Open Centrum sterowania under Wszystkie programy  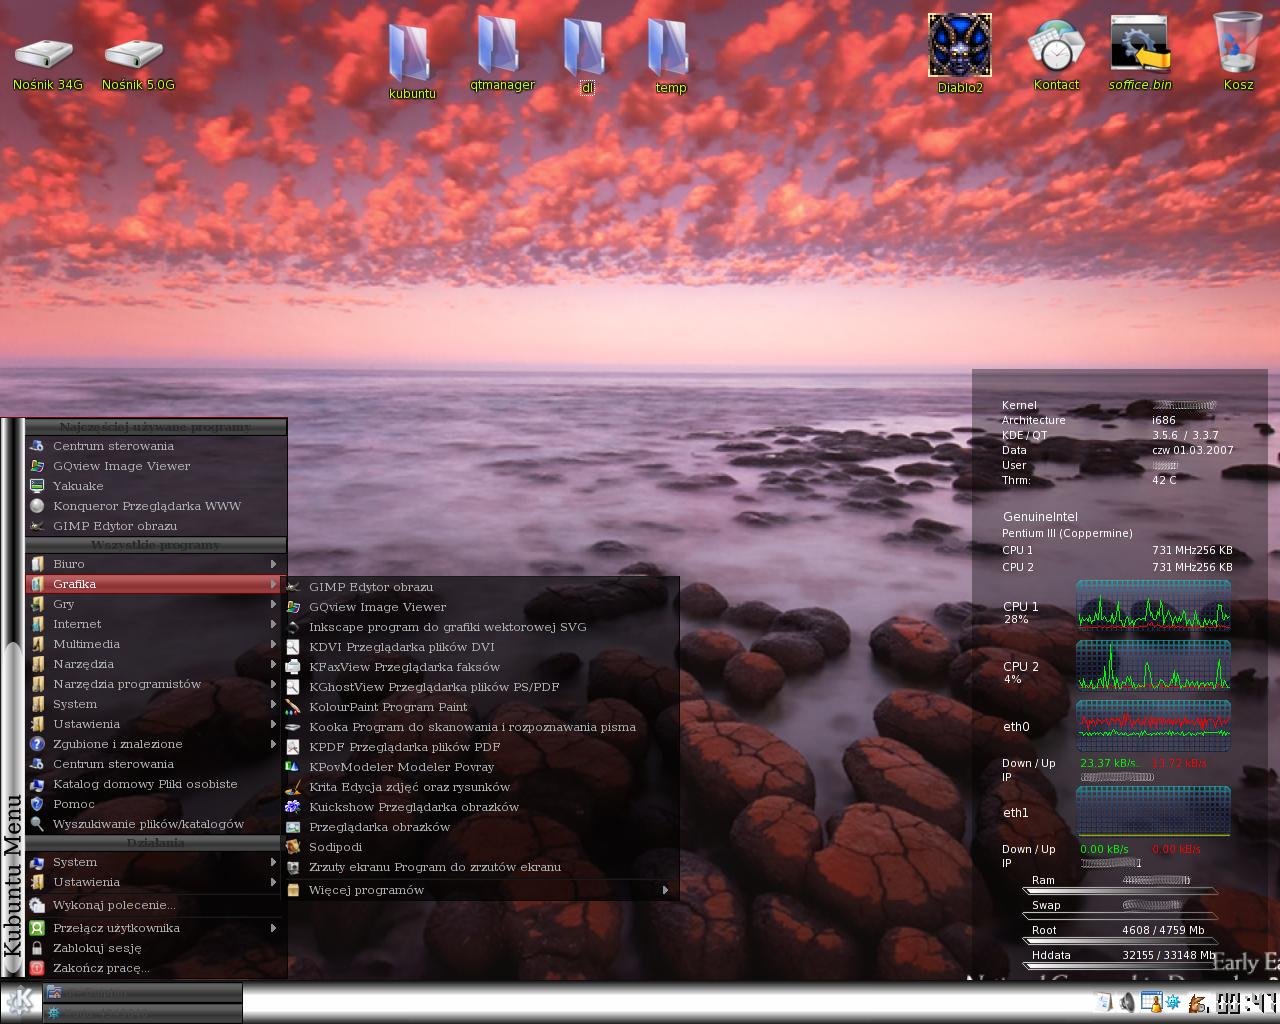tap(154, 764)
